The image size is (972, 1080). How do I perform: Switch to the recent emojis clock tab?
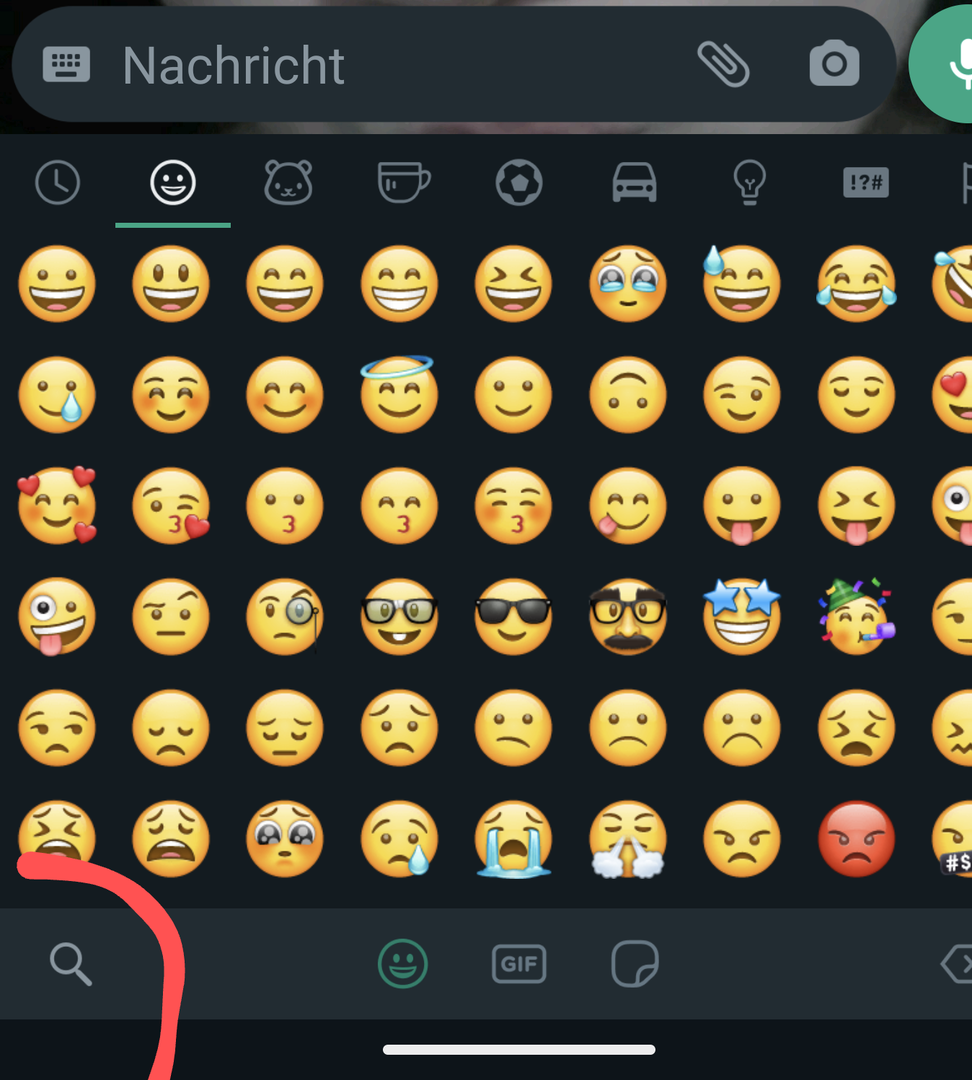click(57, 183)
